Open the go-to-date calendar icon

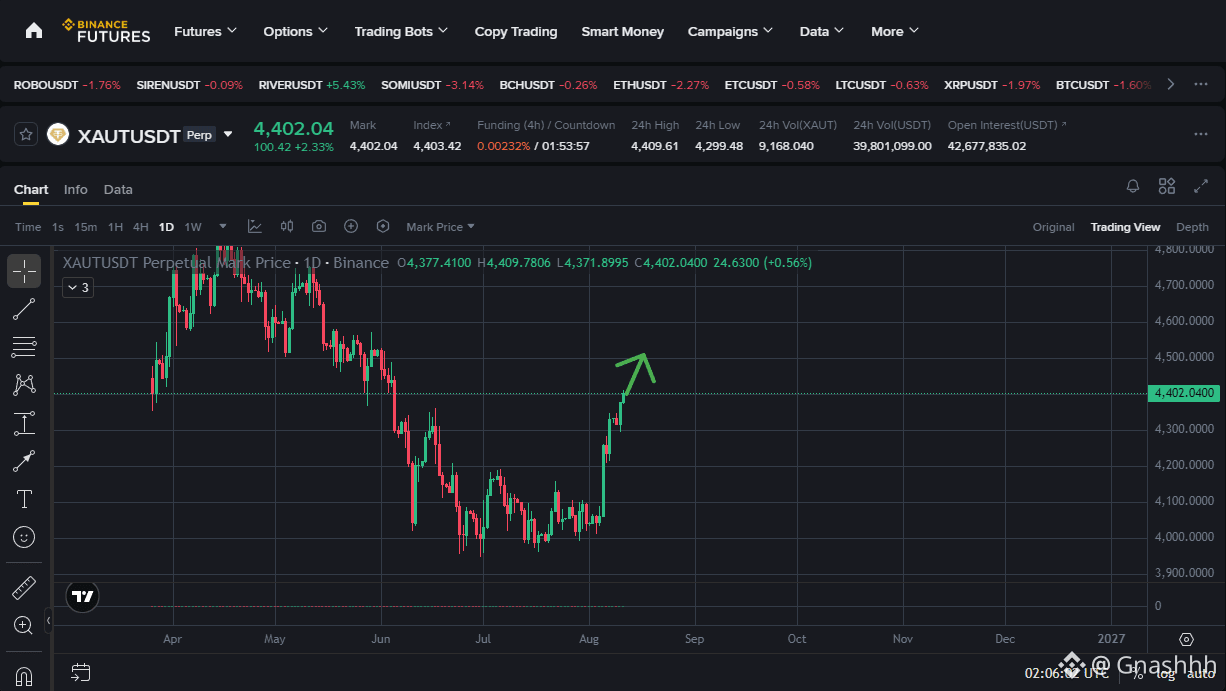81,672
